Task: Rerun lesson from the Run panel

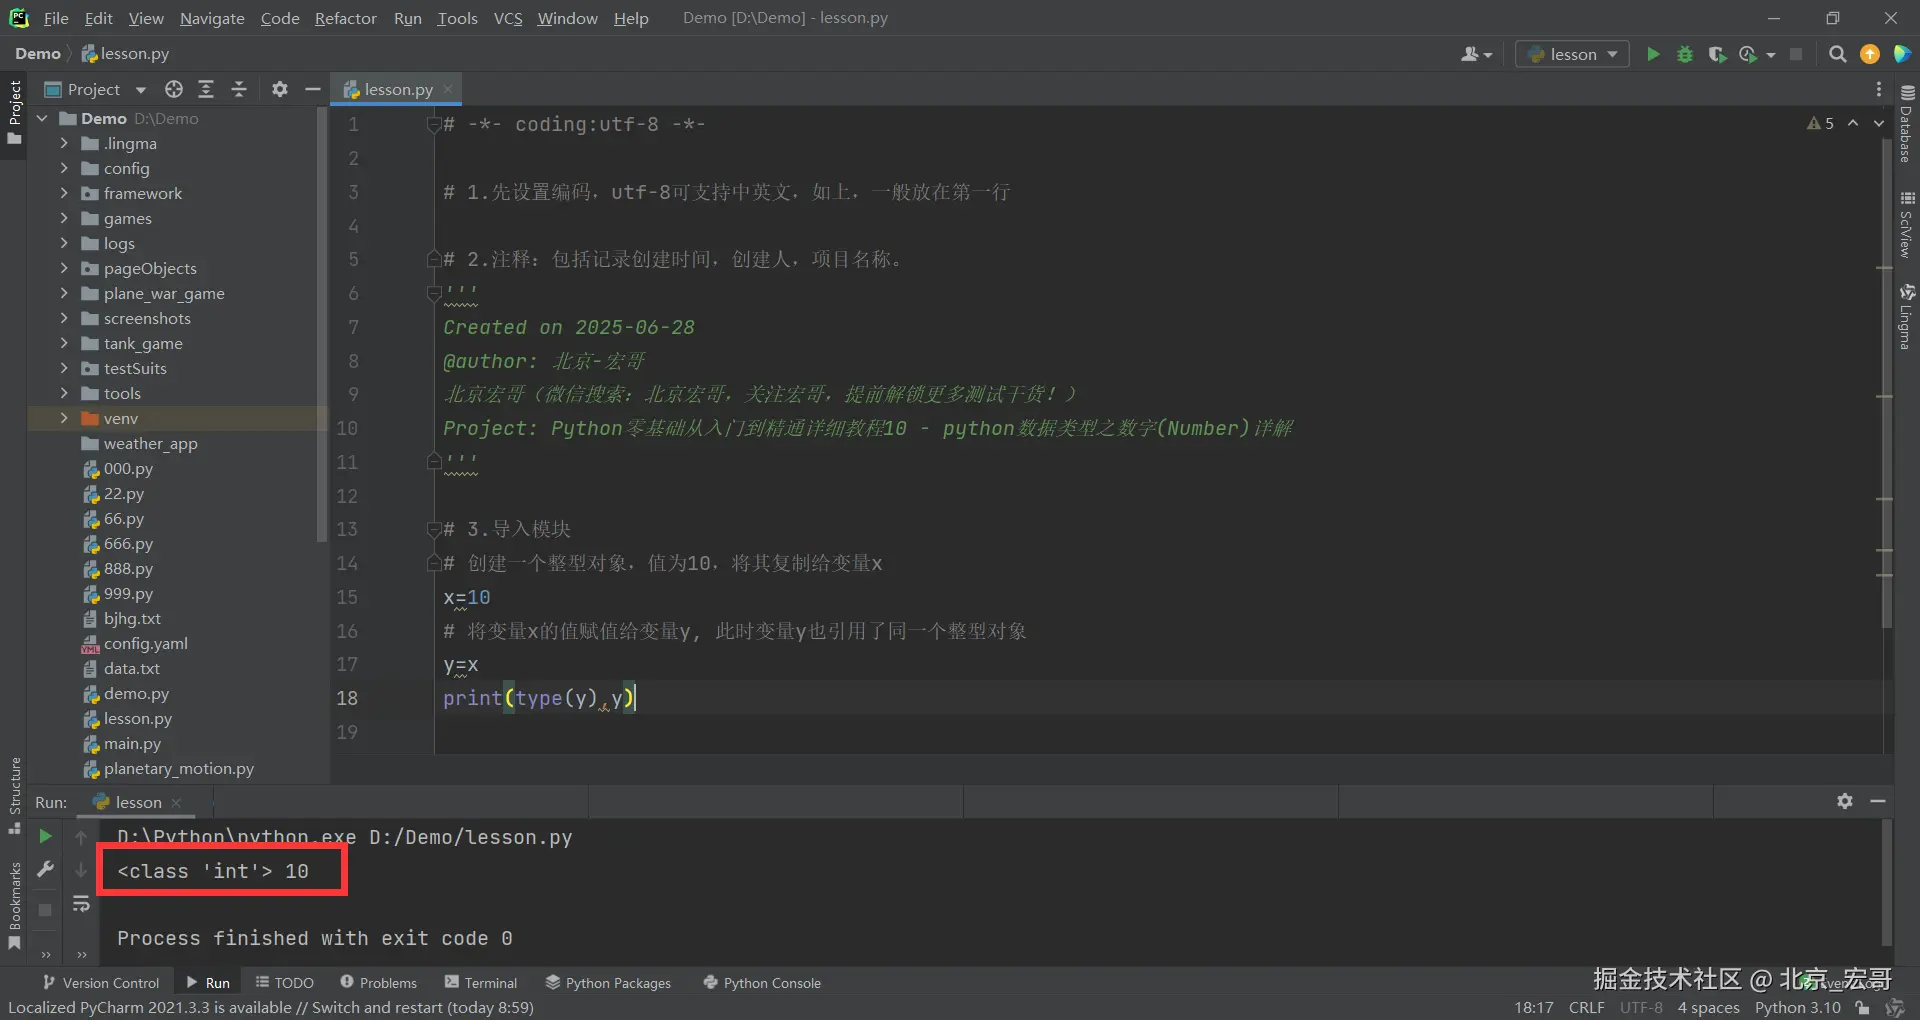Action: coord(45,836)
